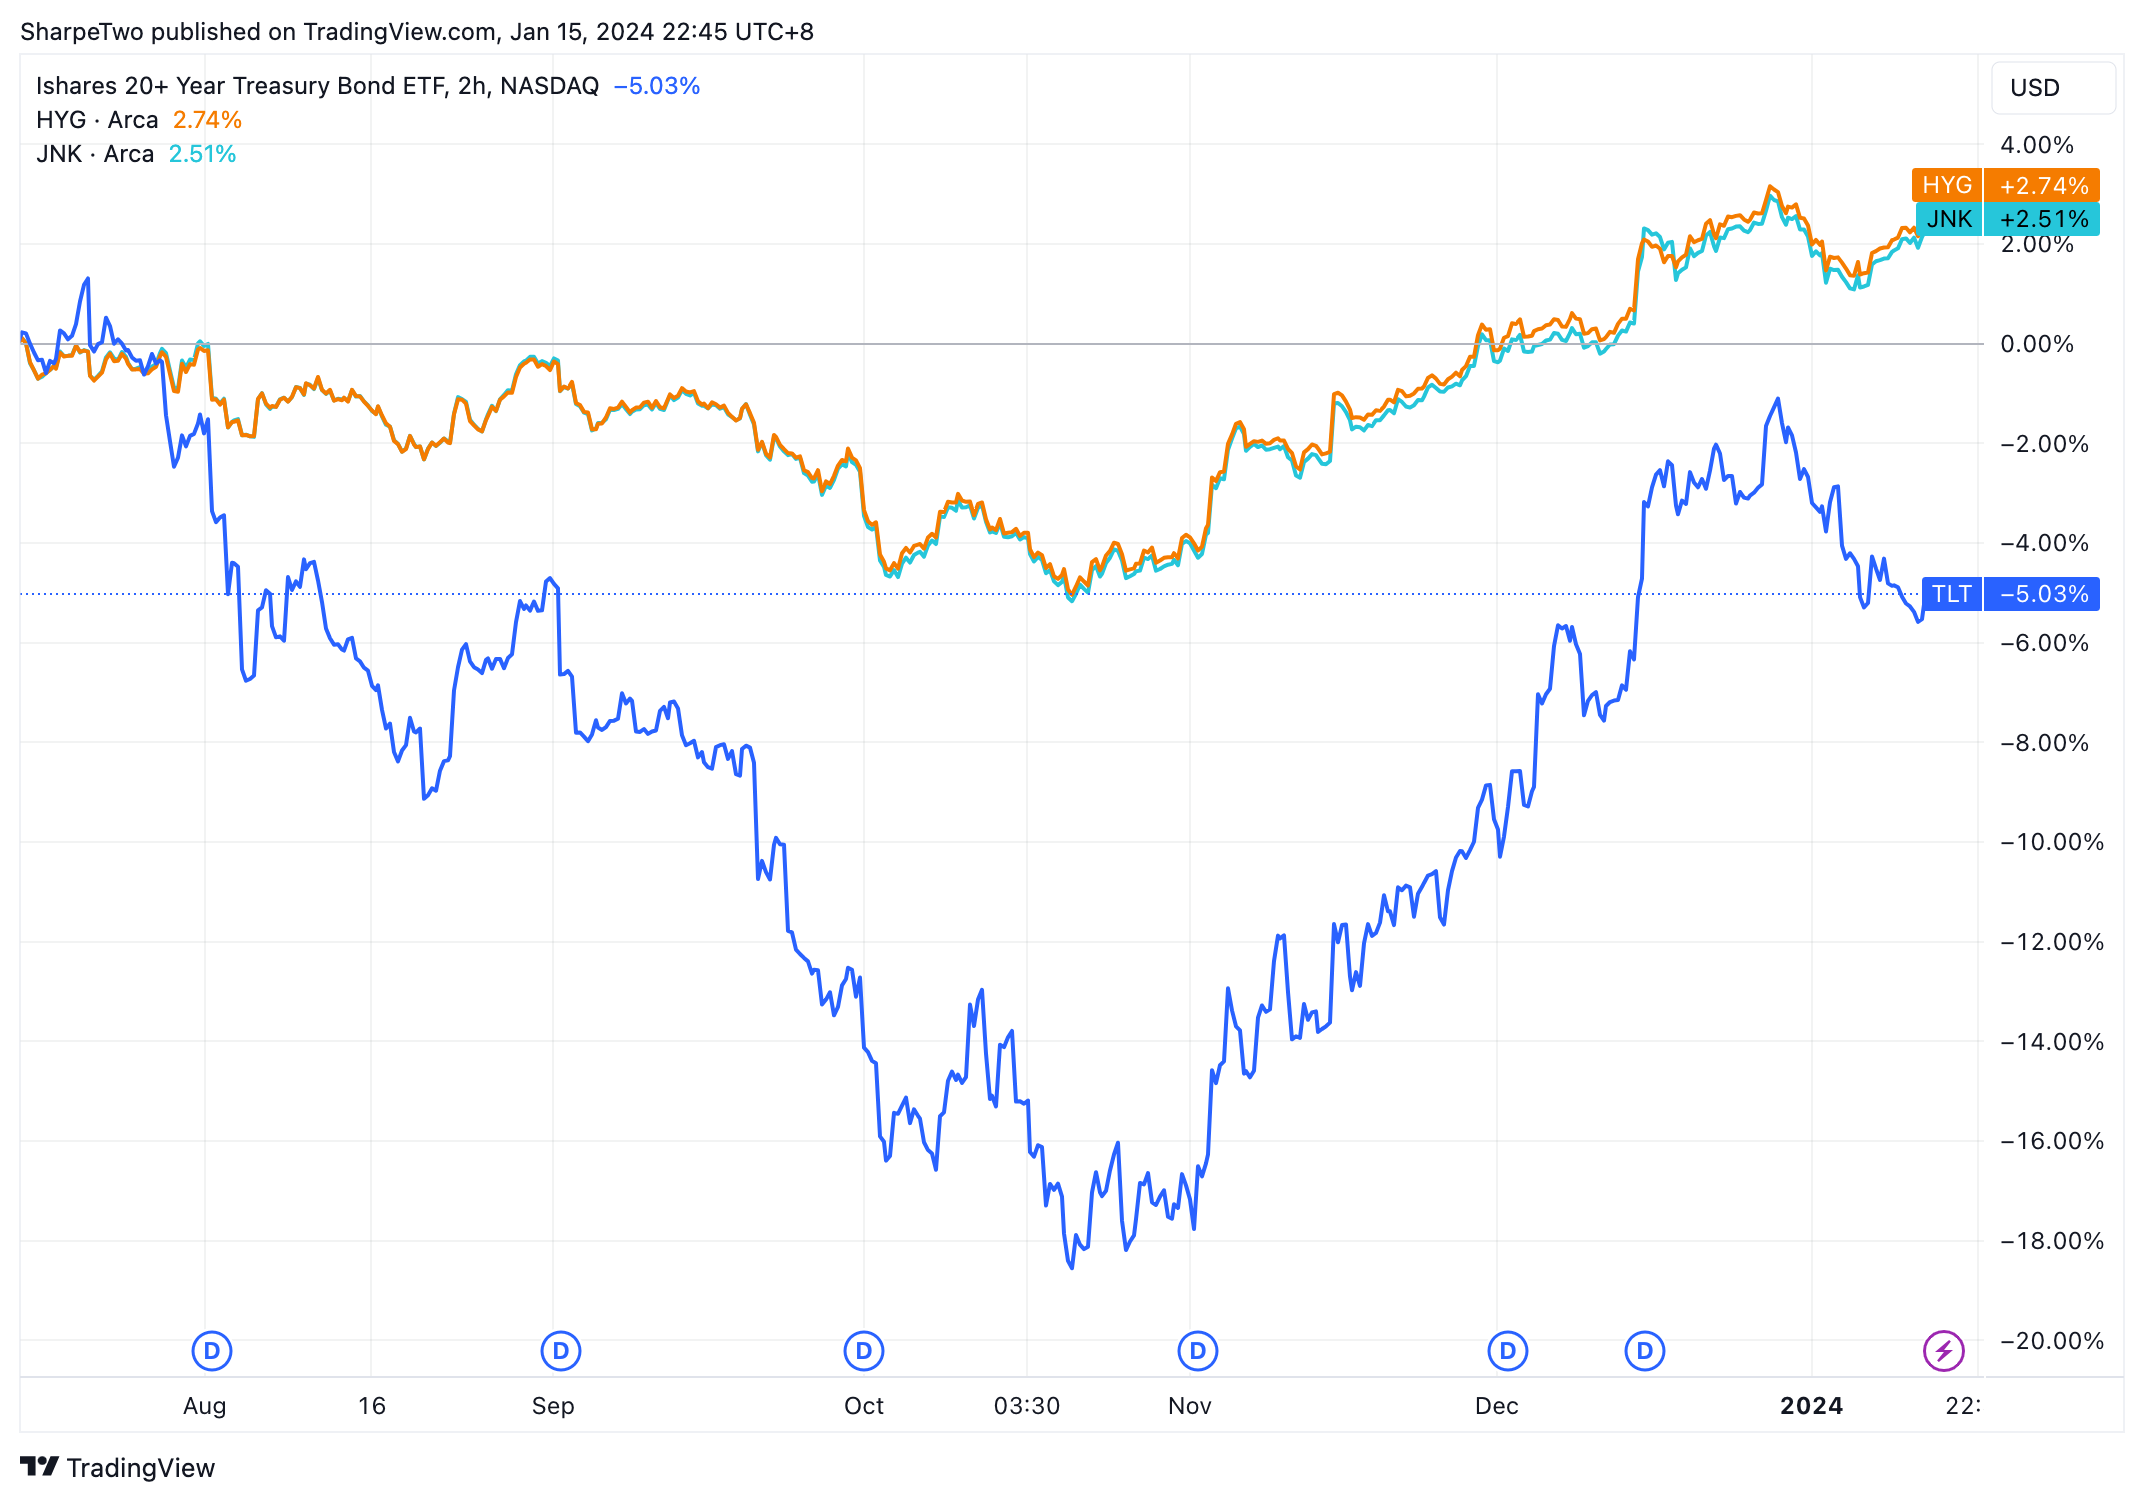
Task: Click the TradingView logo
Action: (118, 1467)
